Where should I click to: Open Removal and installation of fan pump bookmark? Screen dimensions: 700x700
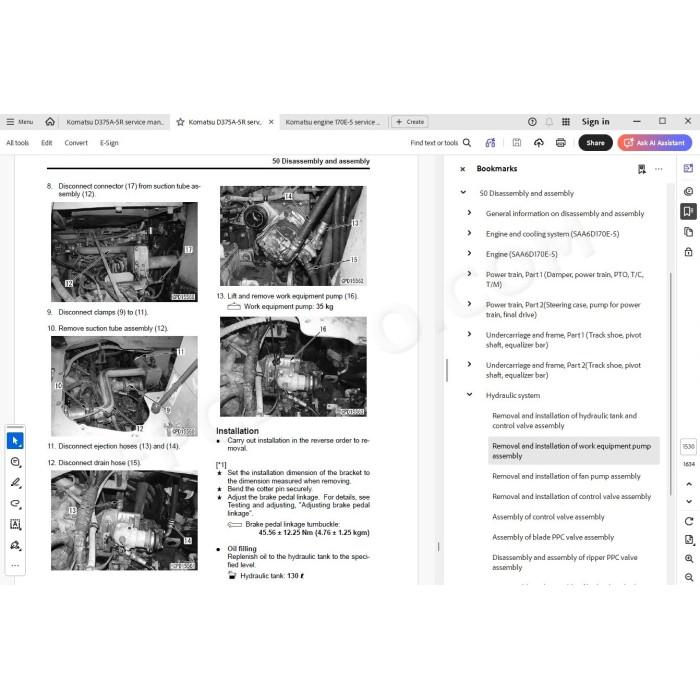[566, 476]
